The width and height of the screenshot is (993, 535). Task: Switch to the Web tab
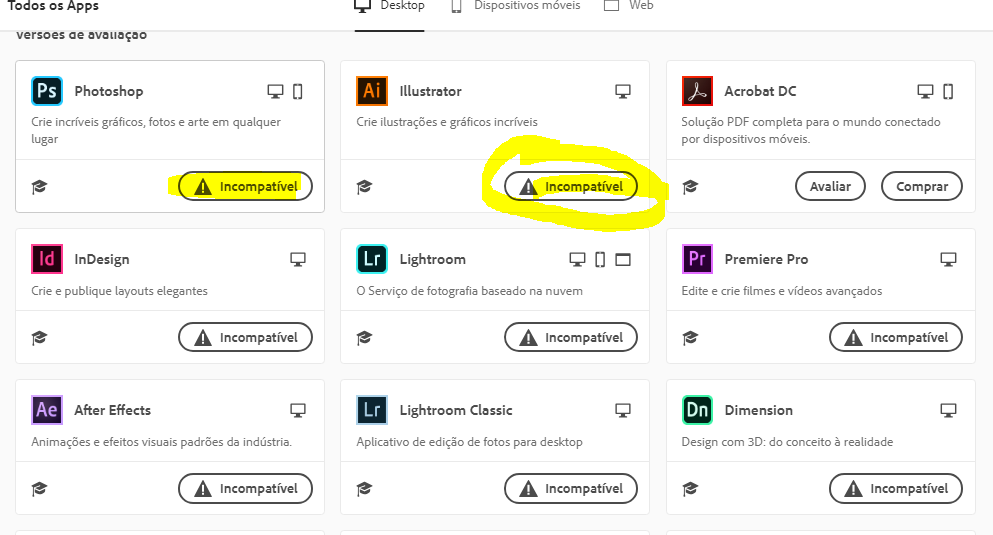tap(628, 6)
